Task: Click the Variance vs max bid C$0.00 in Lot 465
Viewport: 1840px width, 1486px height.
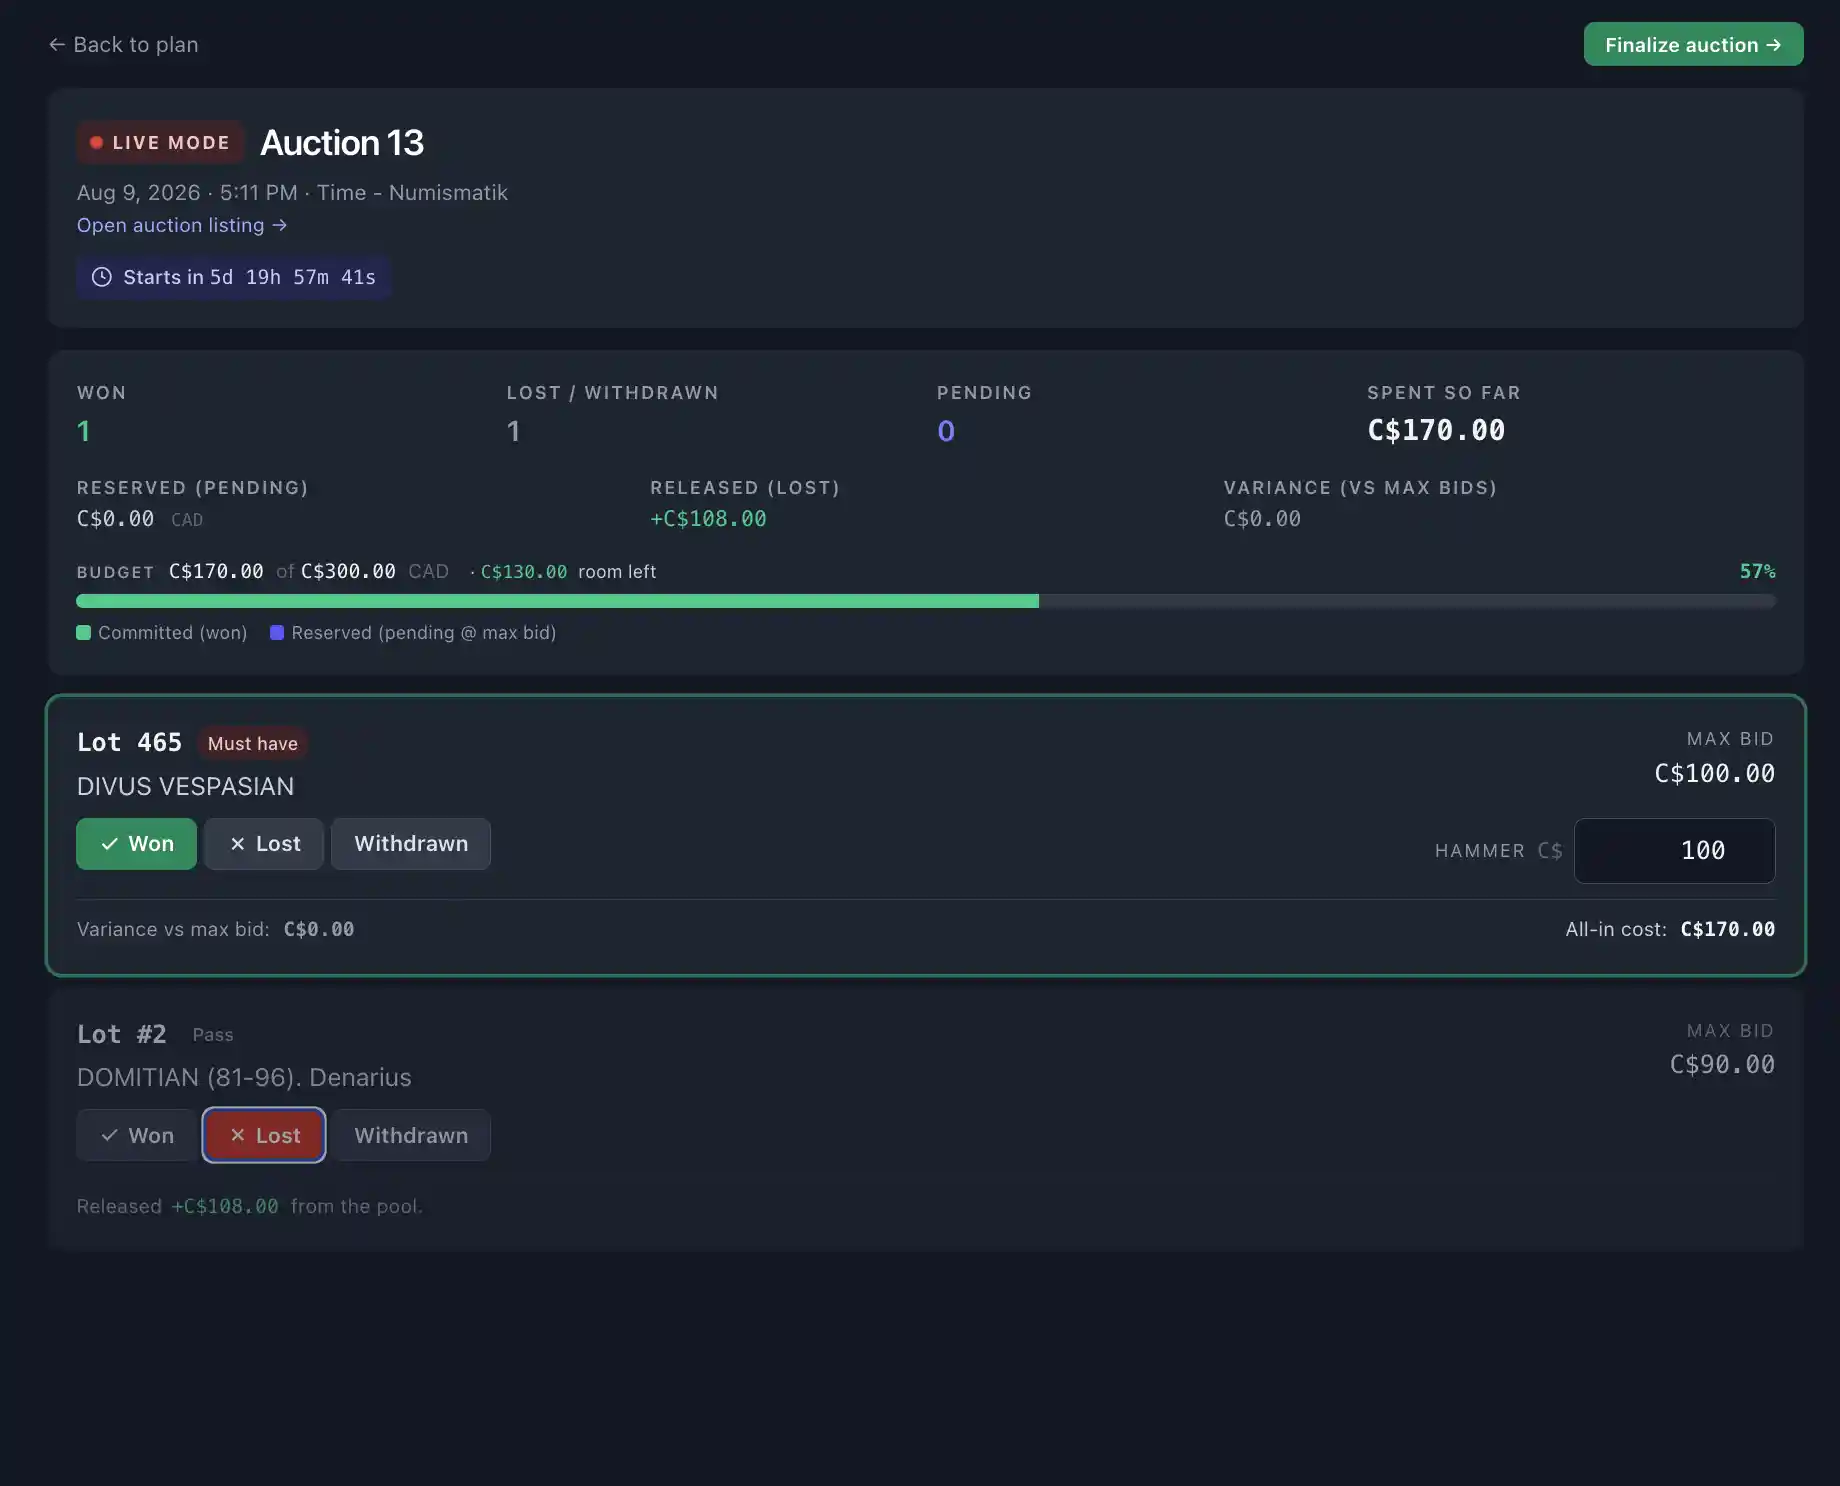Action: click(319, 930)
